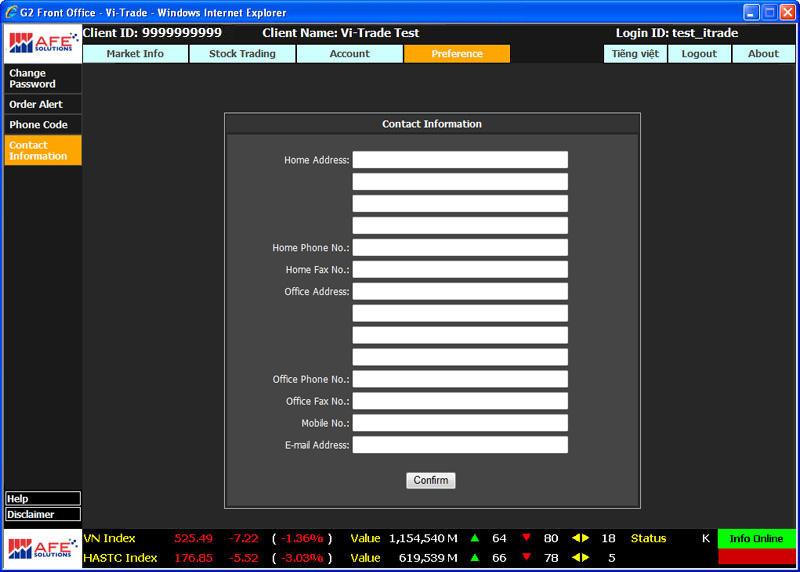
Task: Maximize the Internet Explorer window
Action: pos(769,12)
